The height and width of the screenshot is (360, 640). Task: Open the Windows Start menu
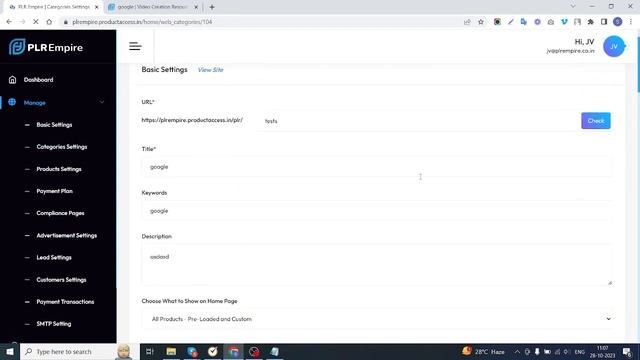click(10, 351)
